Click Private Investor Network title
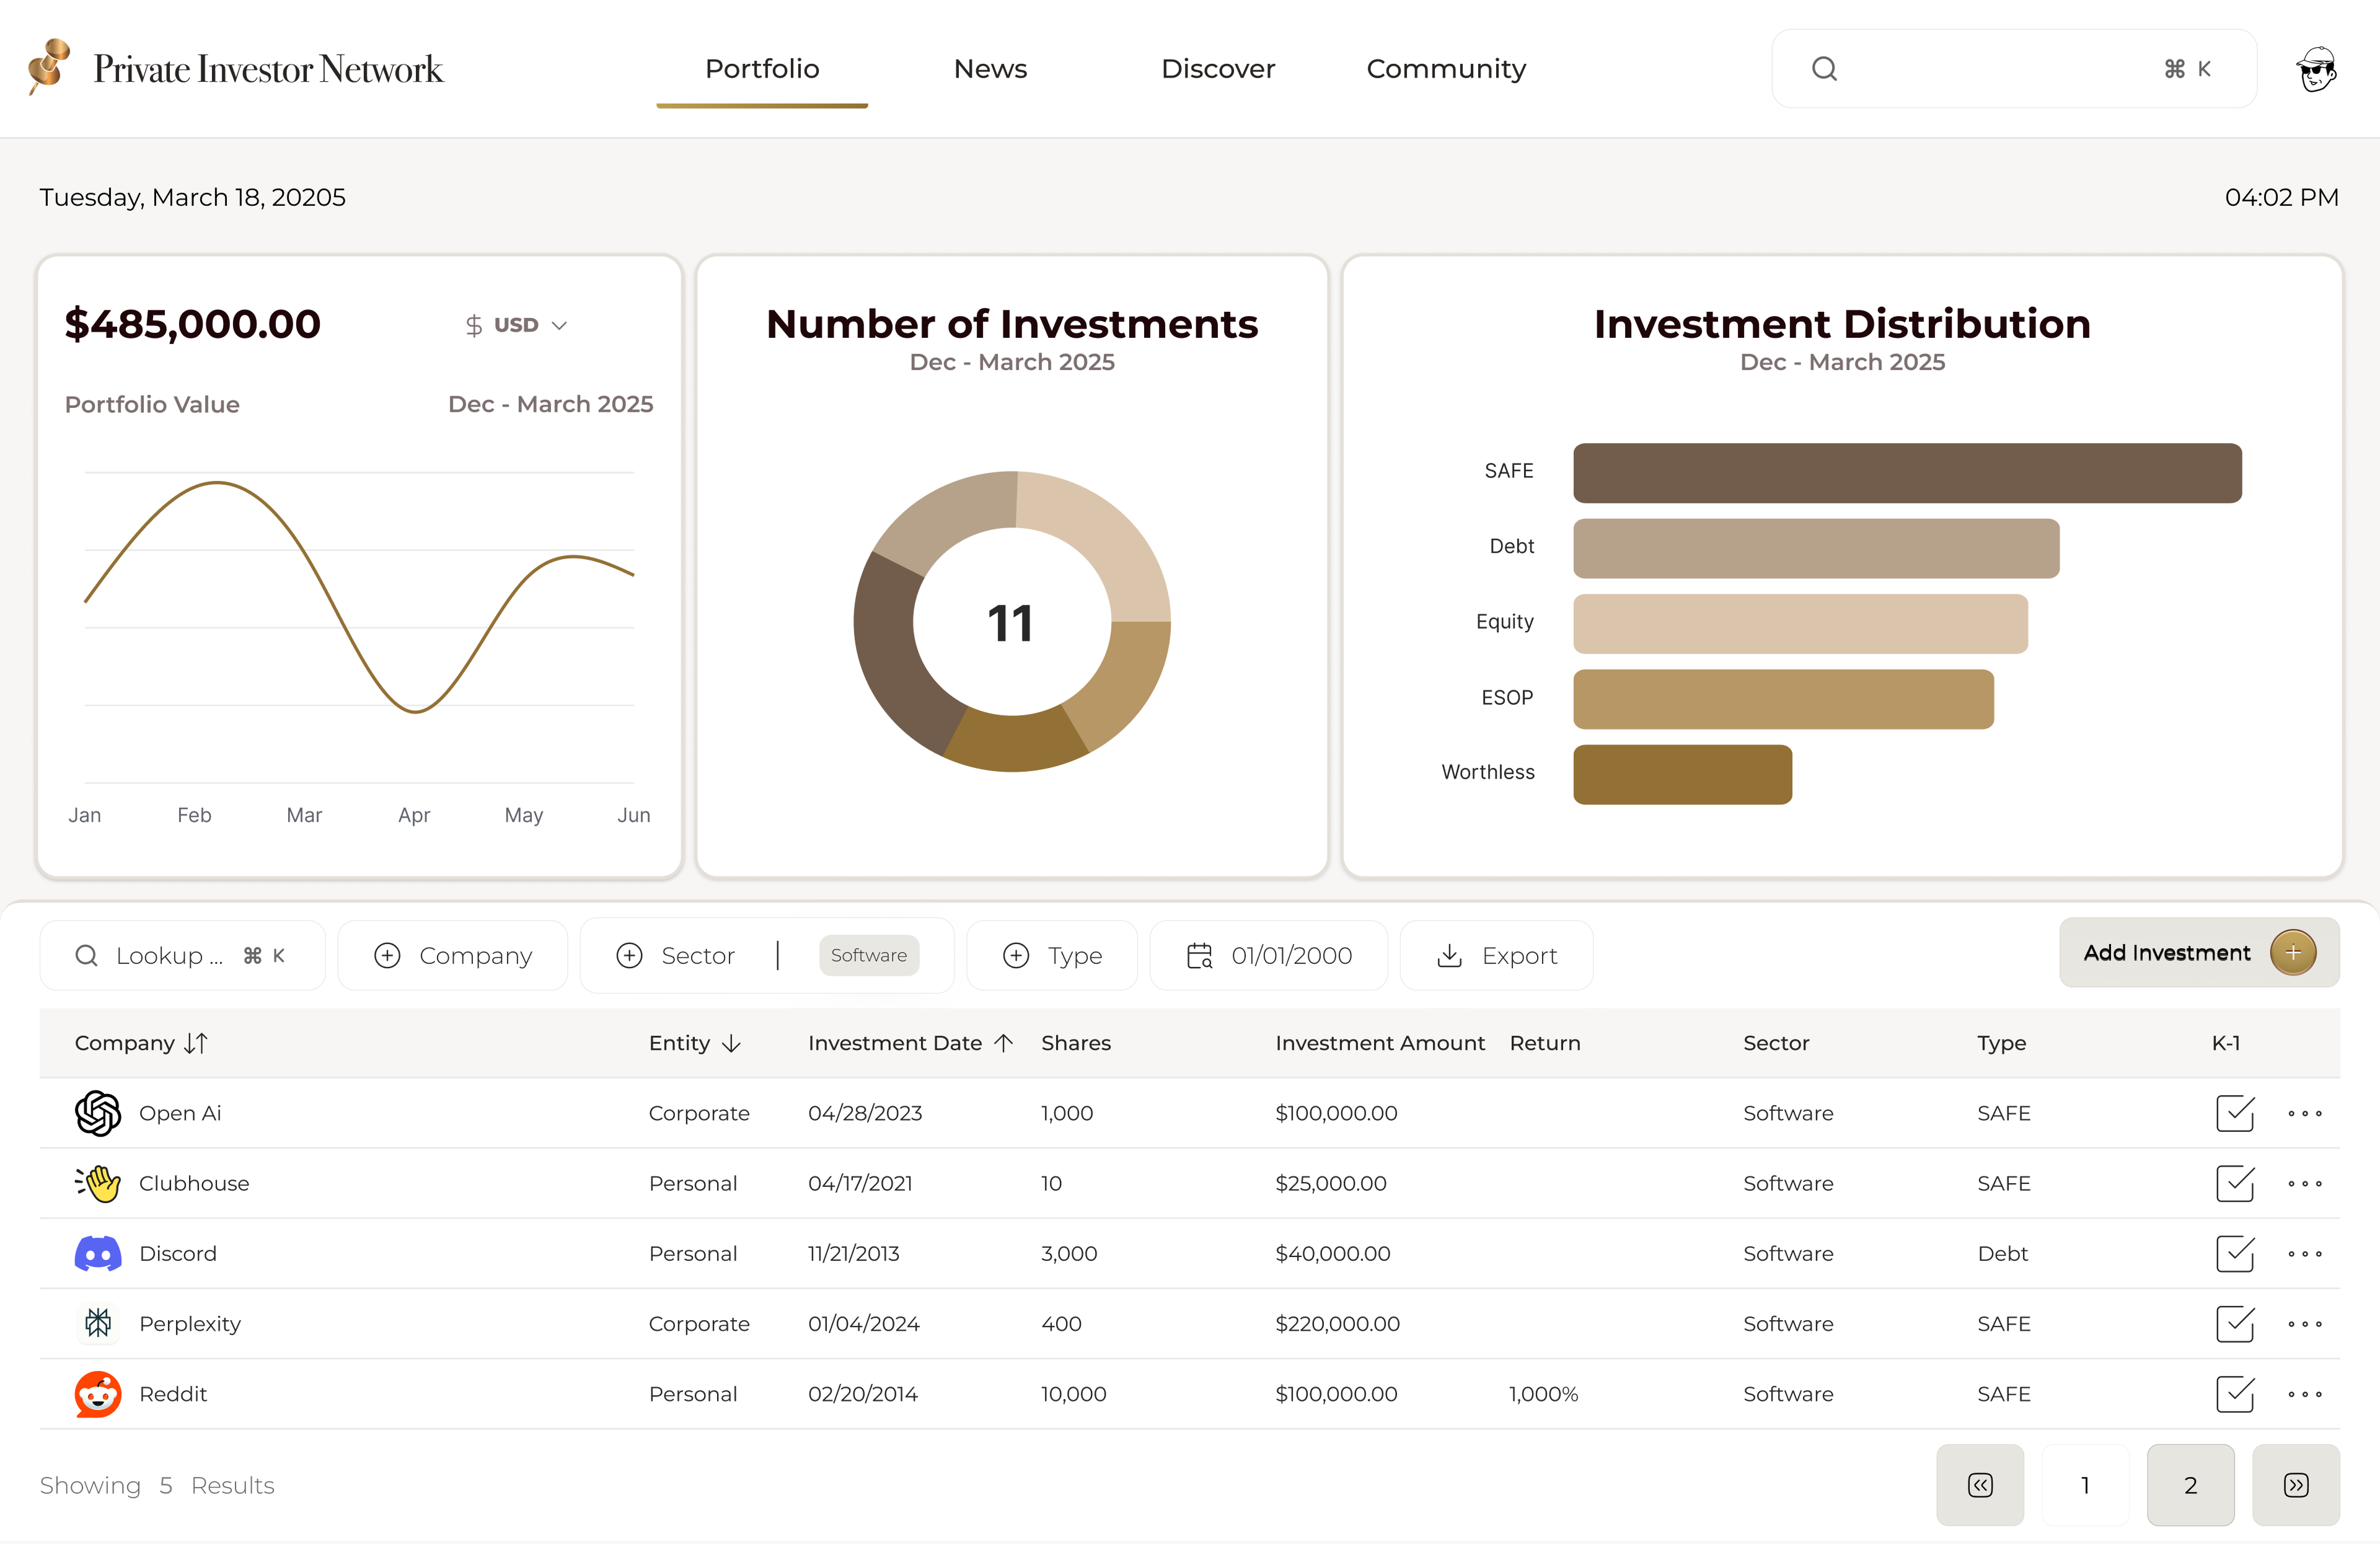Image resolution: width=2380 pixels, height=1544 pixels. click(x=268, y=69)
